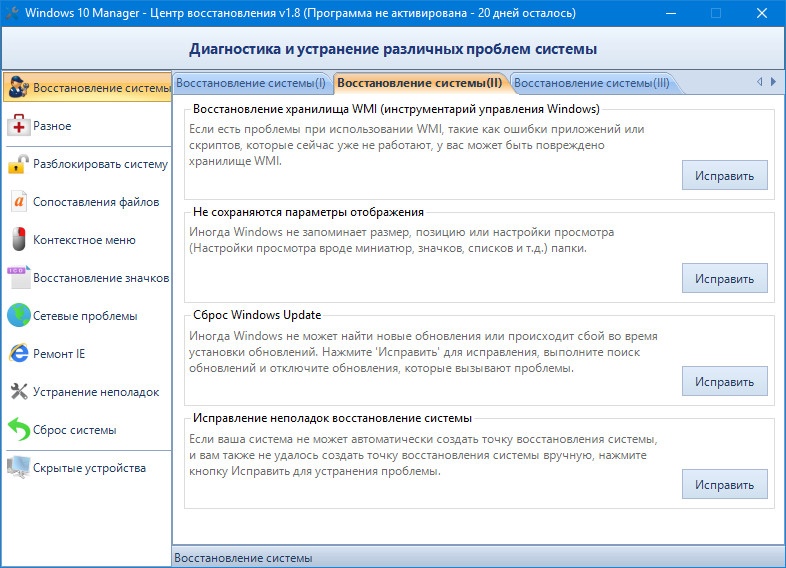Open tab Восстановление системы(III)
The width and height of the screenshot is (786, 568).
(592, 83)
